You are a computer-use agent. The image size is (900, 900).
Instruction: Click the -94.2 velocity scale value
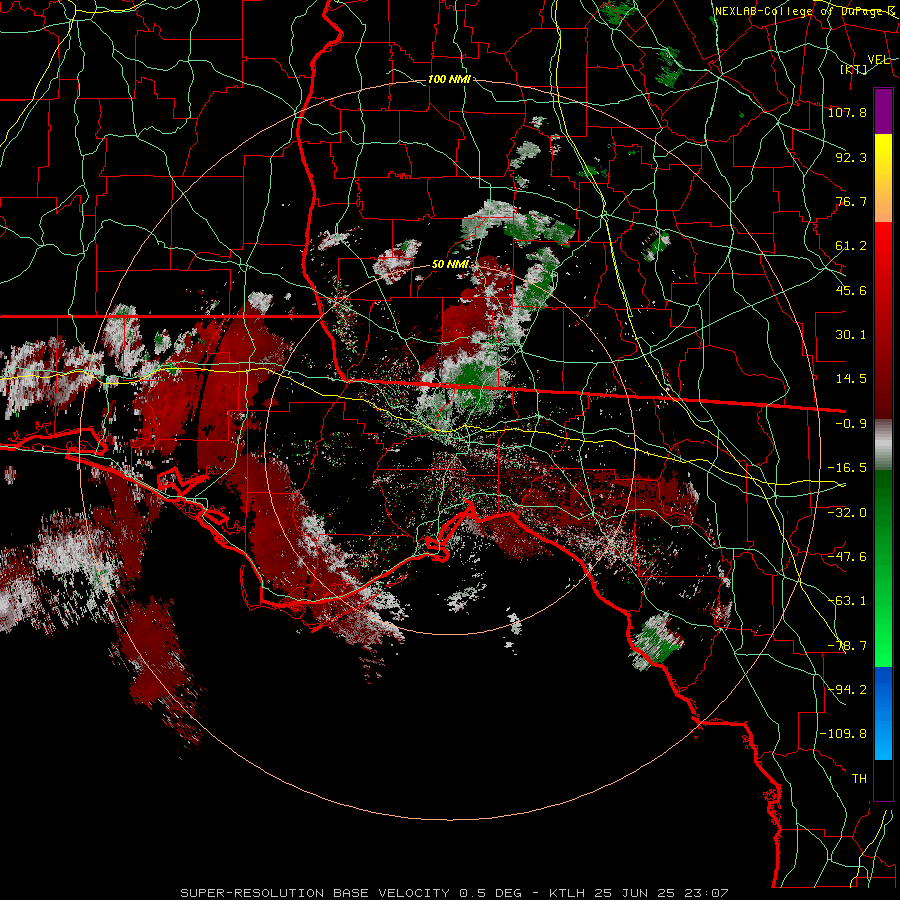[x=847, y=690]
